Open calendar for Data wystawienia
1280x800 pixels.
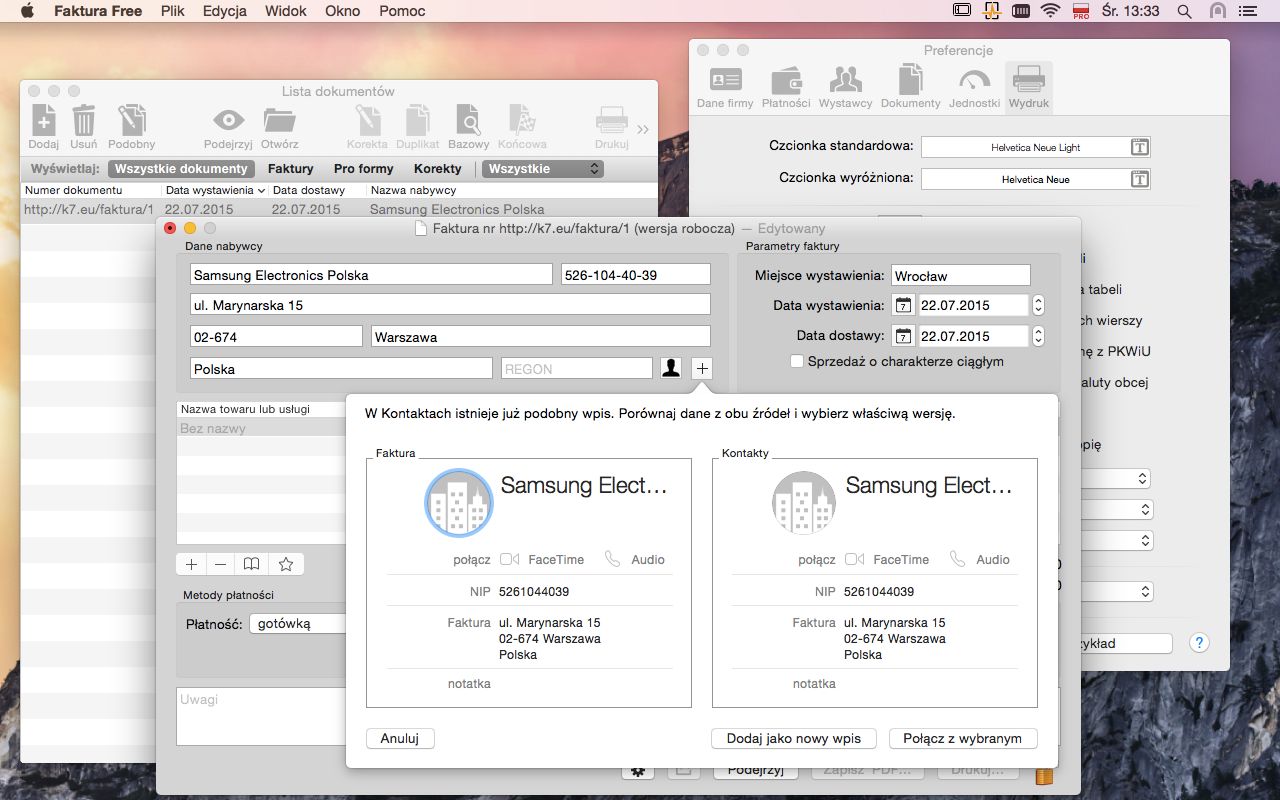click(904, 305)
